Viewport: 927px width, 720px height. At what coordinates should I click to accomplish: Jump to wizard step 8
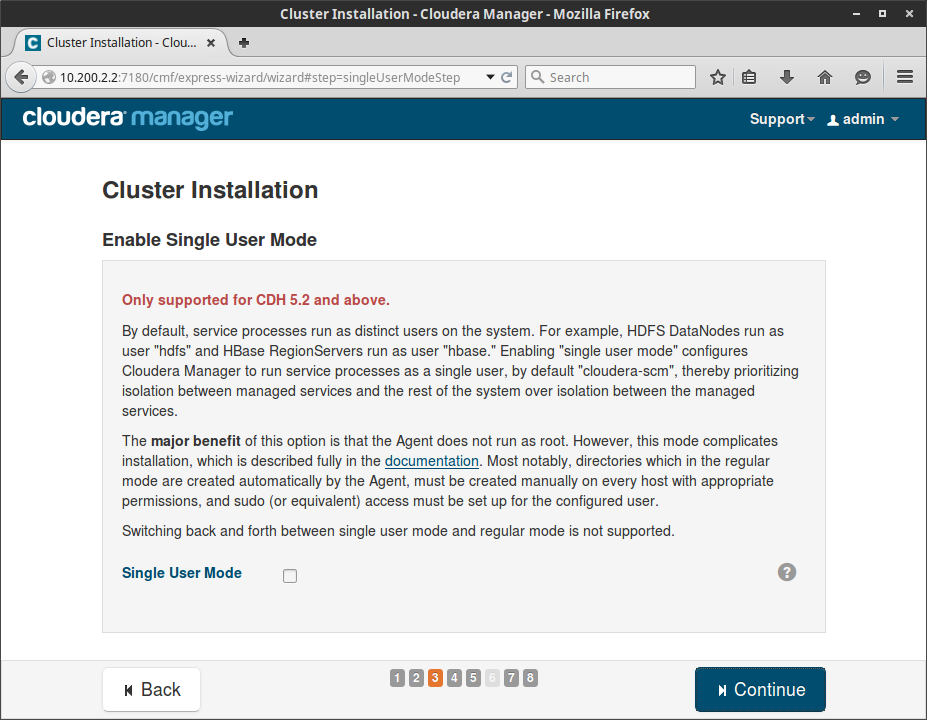tap(530, 678)
